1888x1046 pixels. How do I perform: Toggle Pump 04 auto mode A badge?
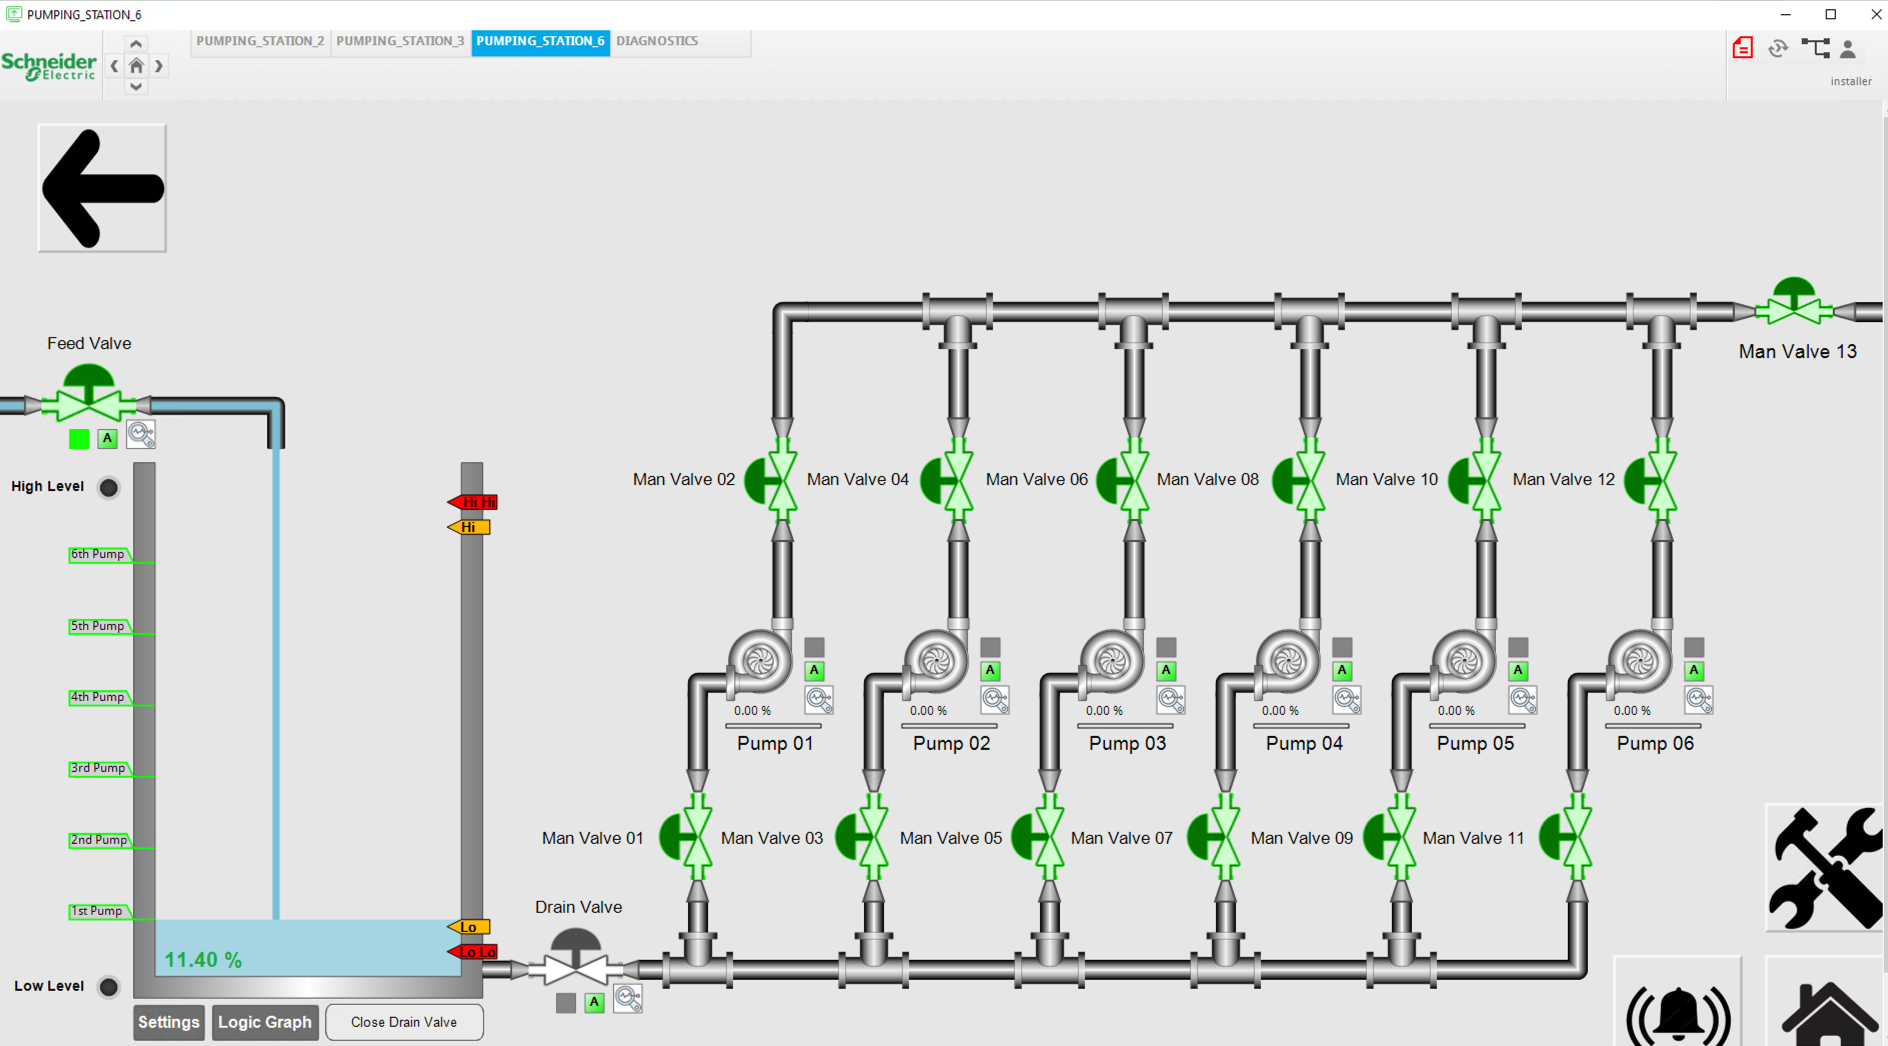pos(1343,671)
